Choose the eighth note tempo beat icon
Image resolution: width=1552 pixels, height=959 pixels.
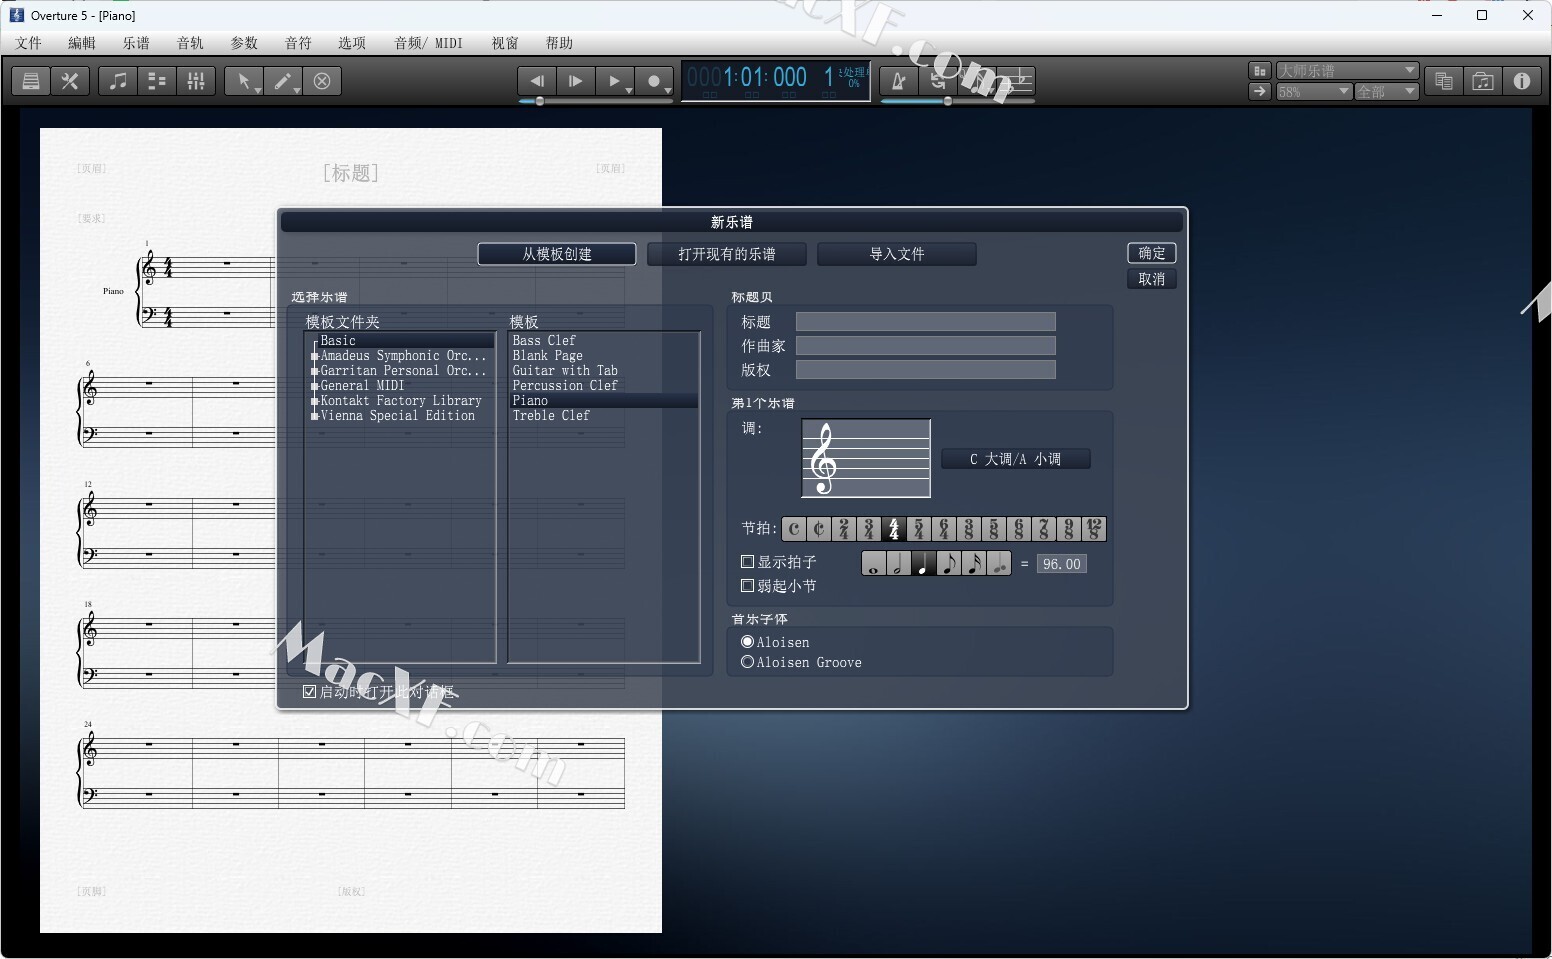point(948,564)
